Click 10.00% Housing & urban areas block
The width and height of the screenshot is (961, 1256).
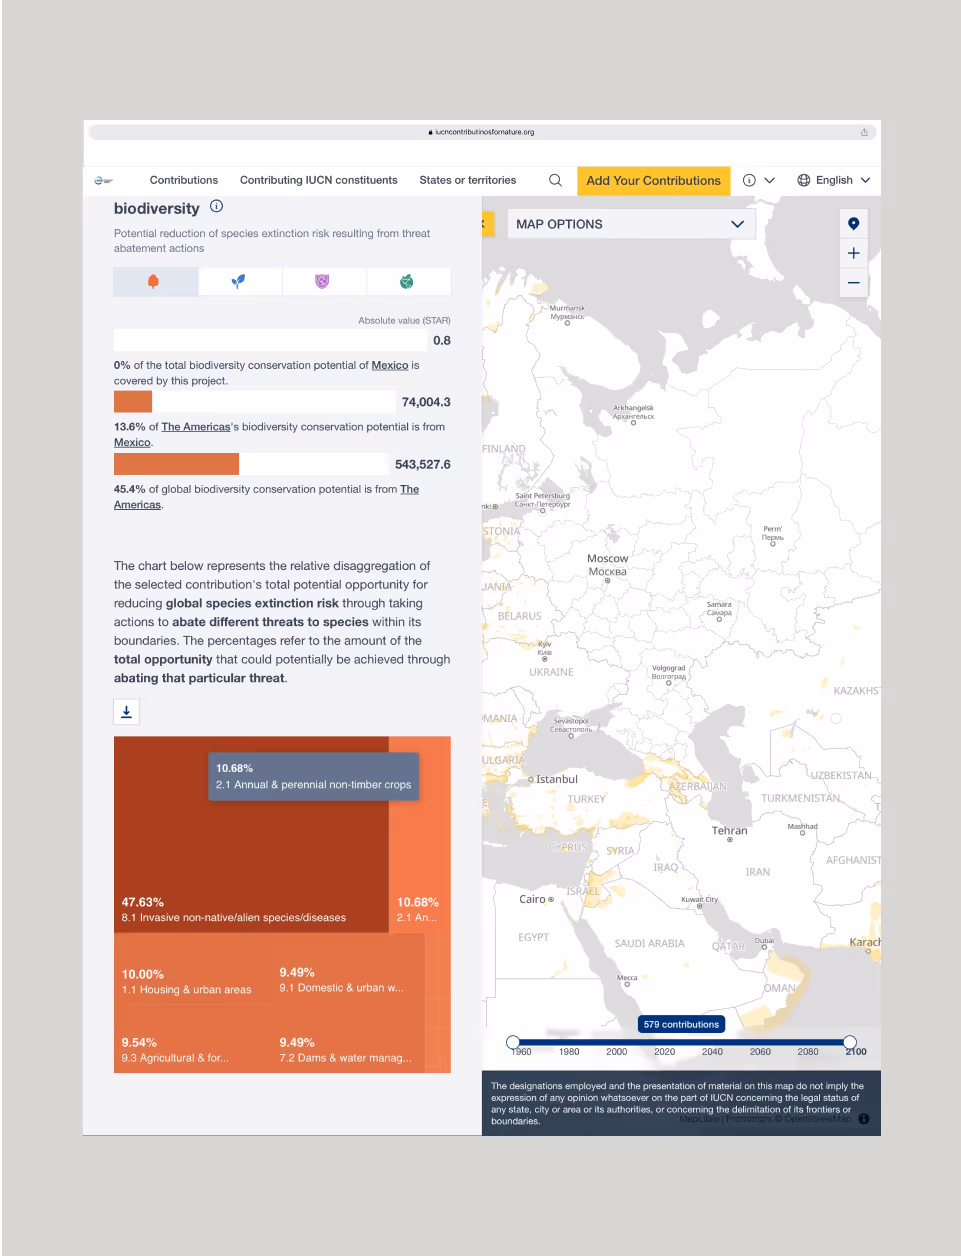(x=192, y=969)
